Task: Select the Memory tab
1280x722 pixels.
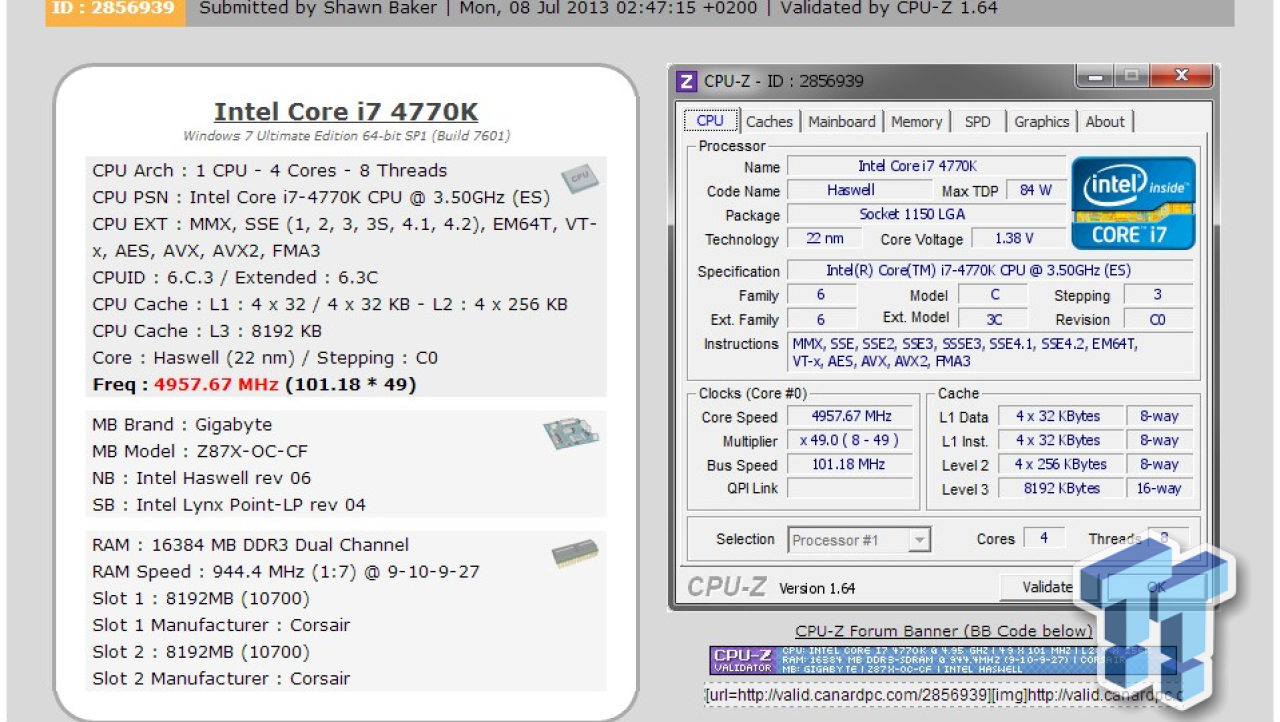Action: point(916,122)
